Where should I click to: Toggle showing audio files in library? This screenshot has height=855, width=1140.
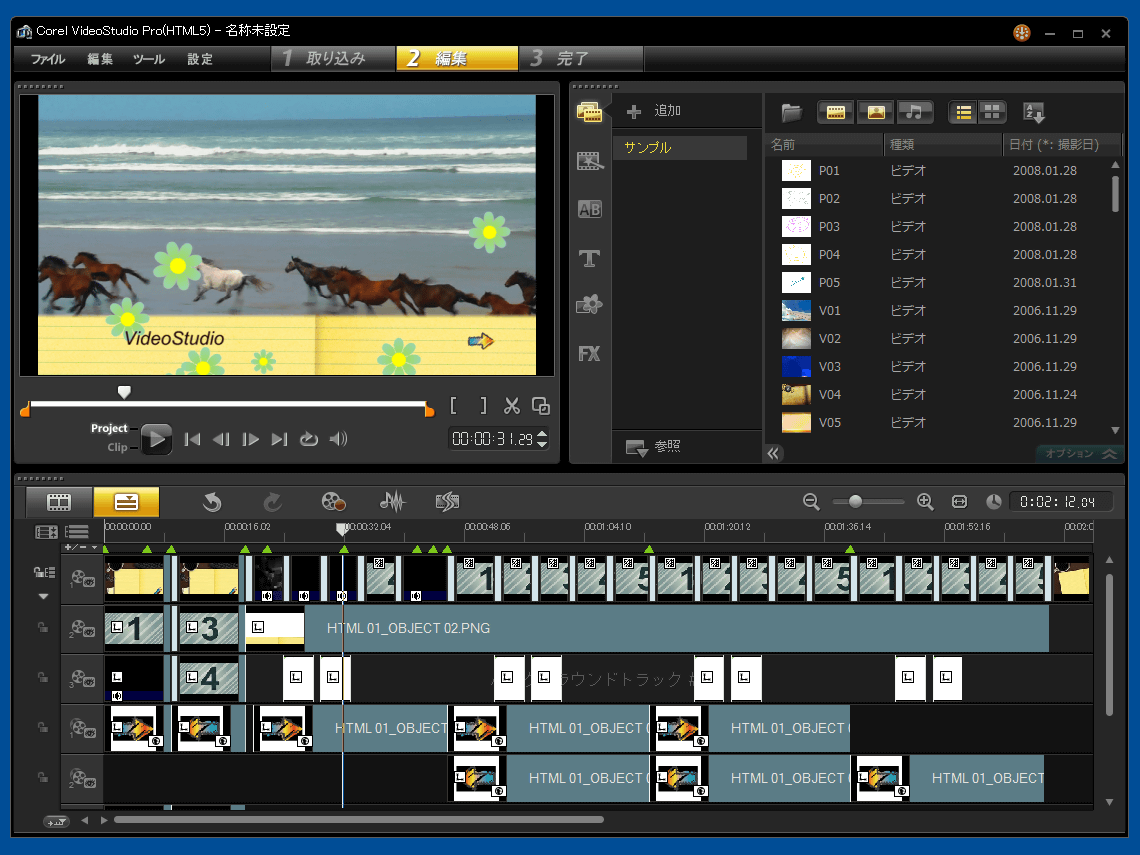pos(915,112)
